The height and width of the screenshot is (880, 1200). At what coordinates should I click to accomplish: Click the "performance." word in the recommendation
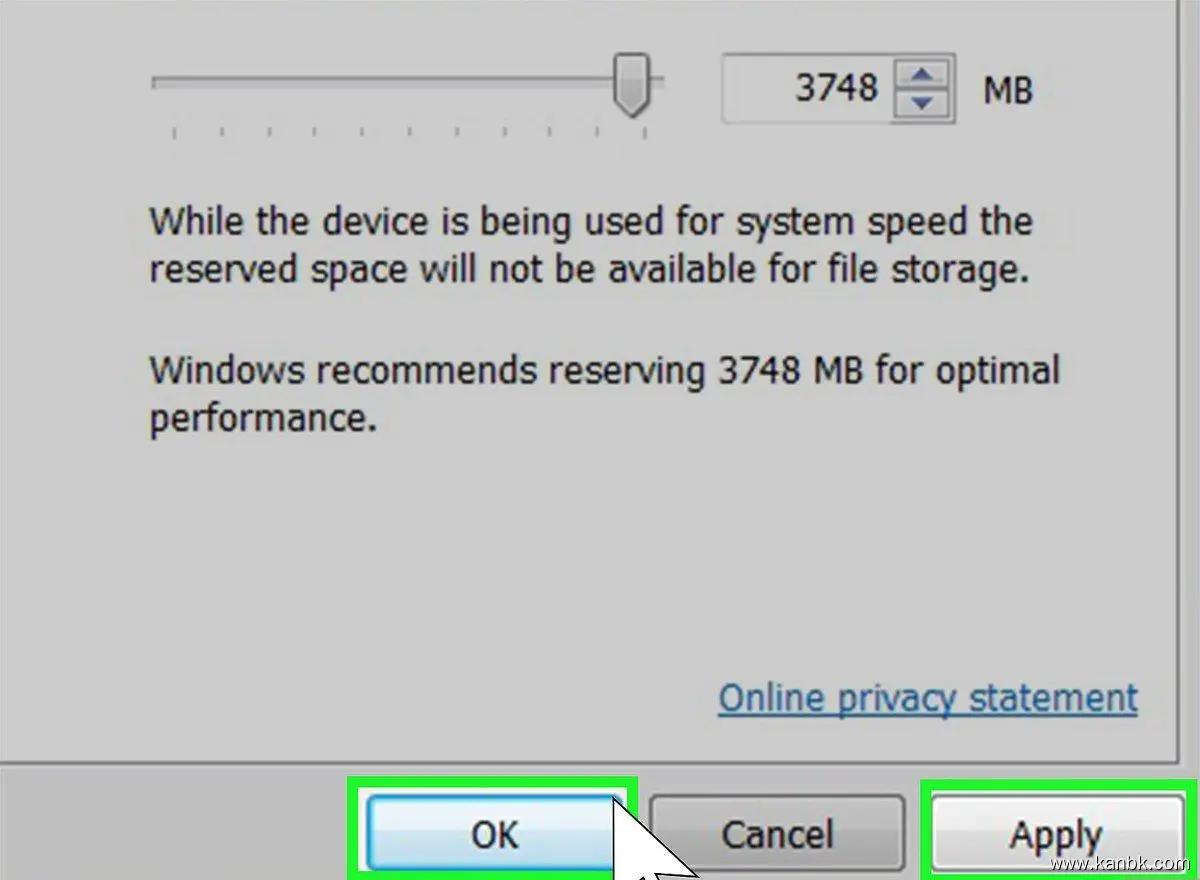(x=263, y=419)
